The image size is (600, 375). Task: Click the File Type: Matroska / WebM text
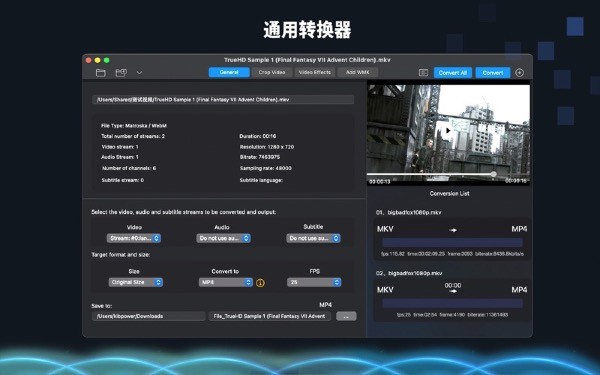(x=134, y=126)
